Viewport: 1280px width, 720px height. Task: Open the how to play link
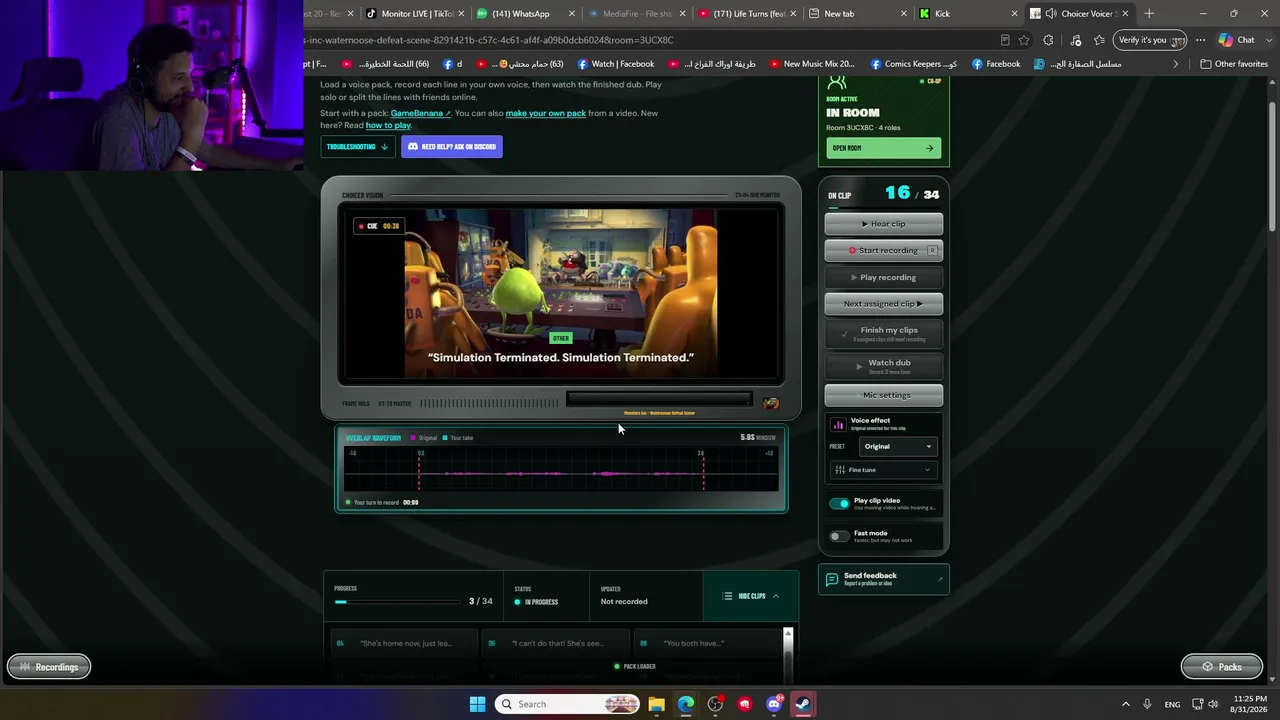(x=388, y=125)
